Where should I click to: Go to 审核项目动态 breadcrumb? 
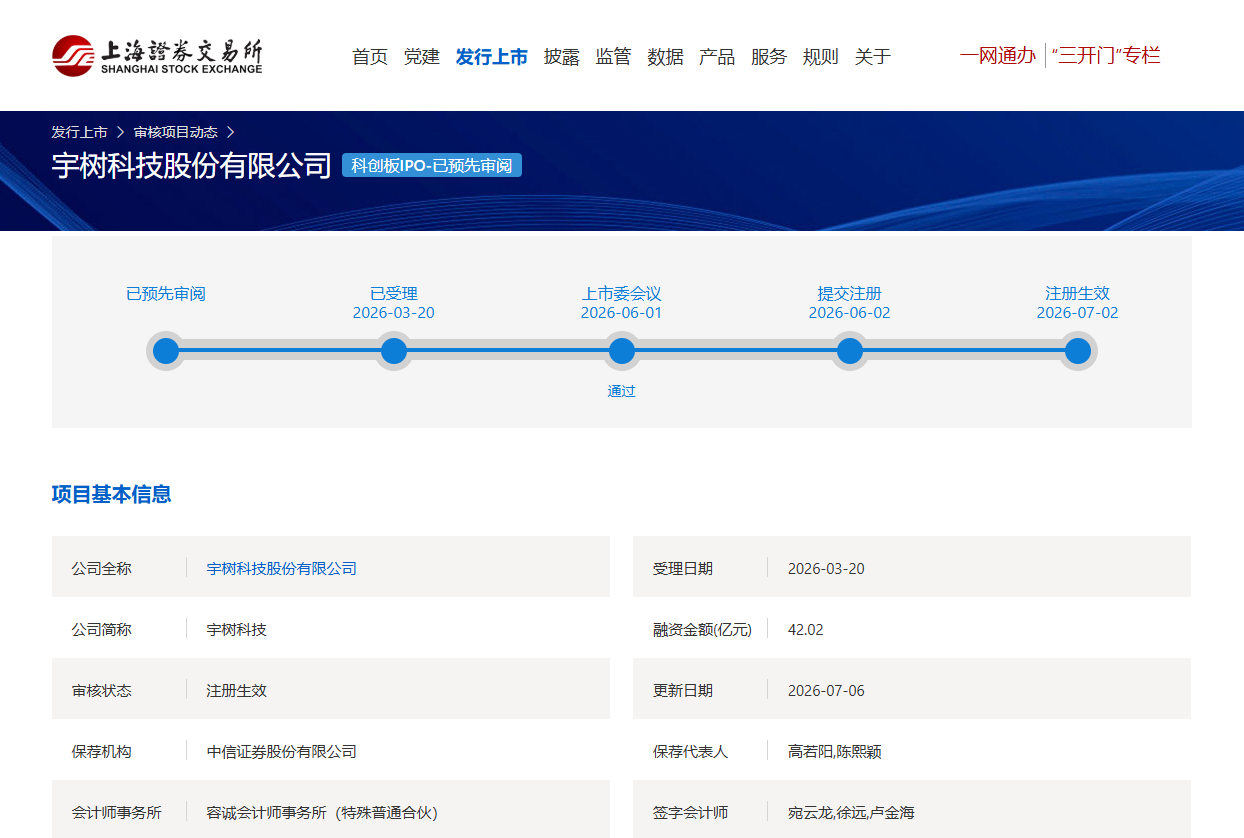pos(176,132)
